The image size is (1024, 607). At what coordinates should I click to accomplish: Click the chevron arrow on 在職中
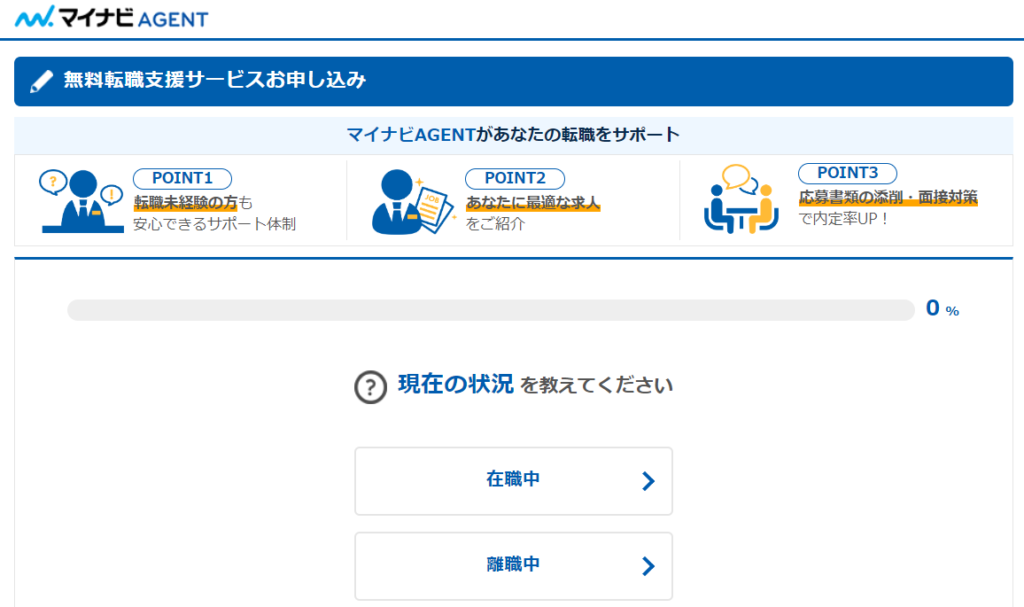(x=648, y=481)
